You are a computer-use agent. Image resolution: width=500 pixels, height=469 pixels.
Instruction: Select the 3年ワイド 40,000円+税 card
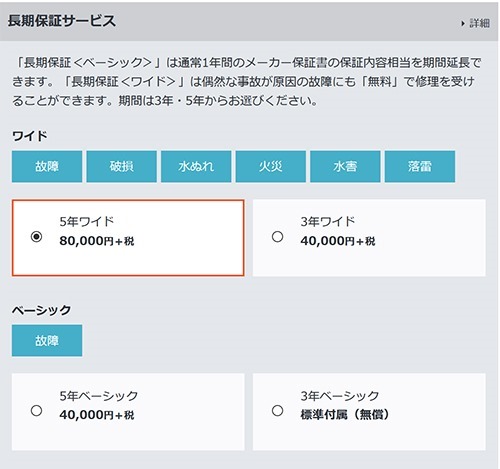pyautogui.click(x=369, y=238)
